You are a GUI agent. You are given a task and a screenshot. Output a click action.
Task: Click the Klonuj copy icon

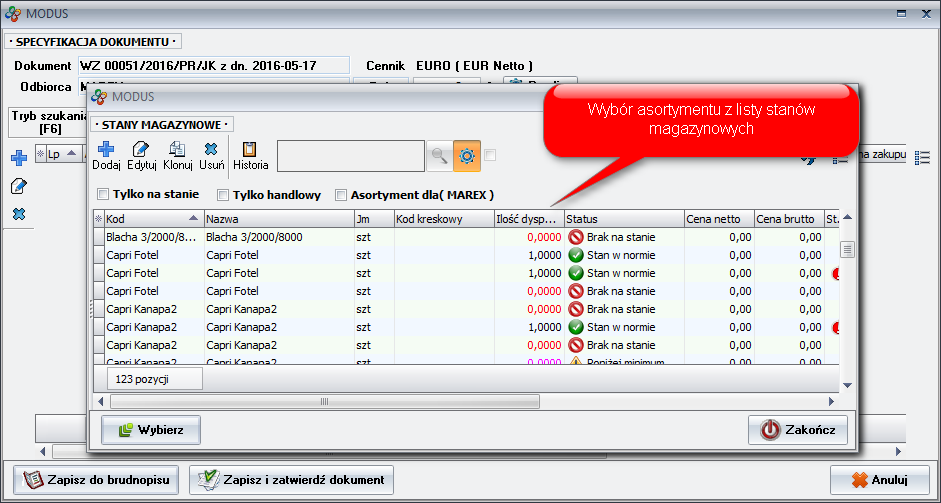[x=177, y=149]
